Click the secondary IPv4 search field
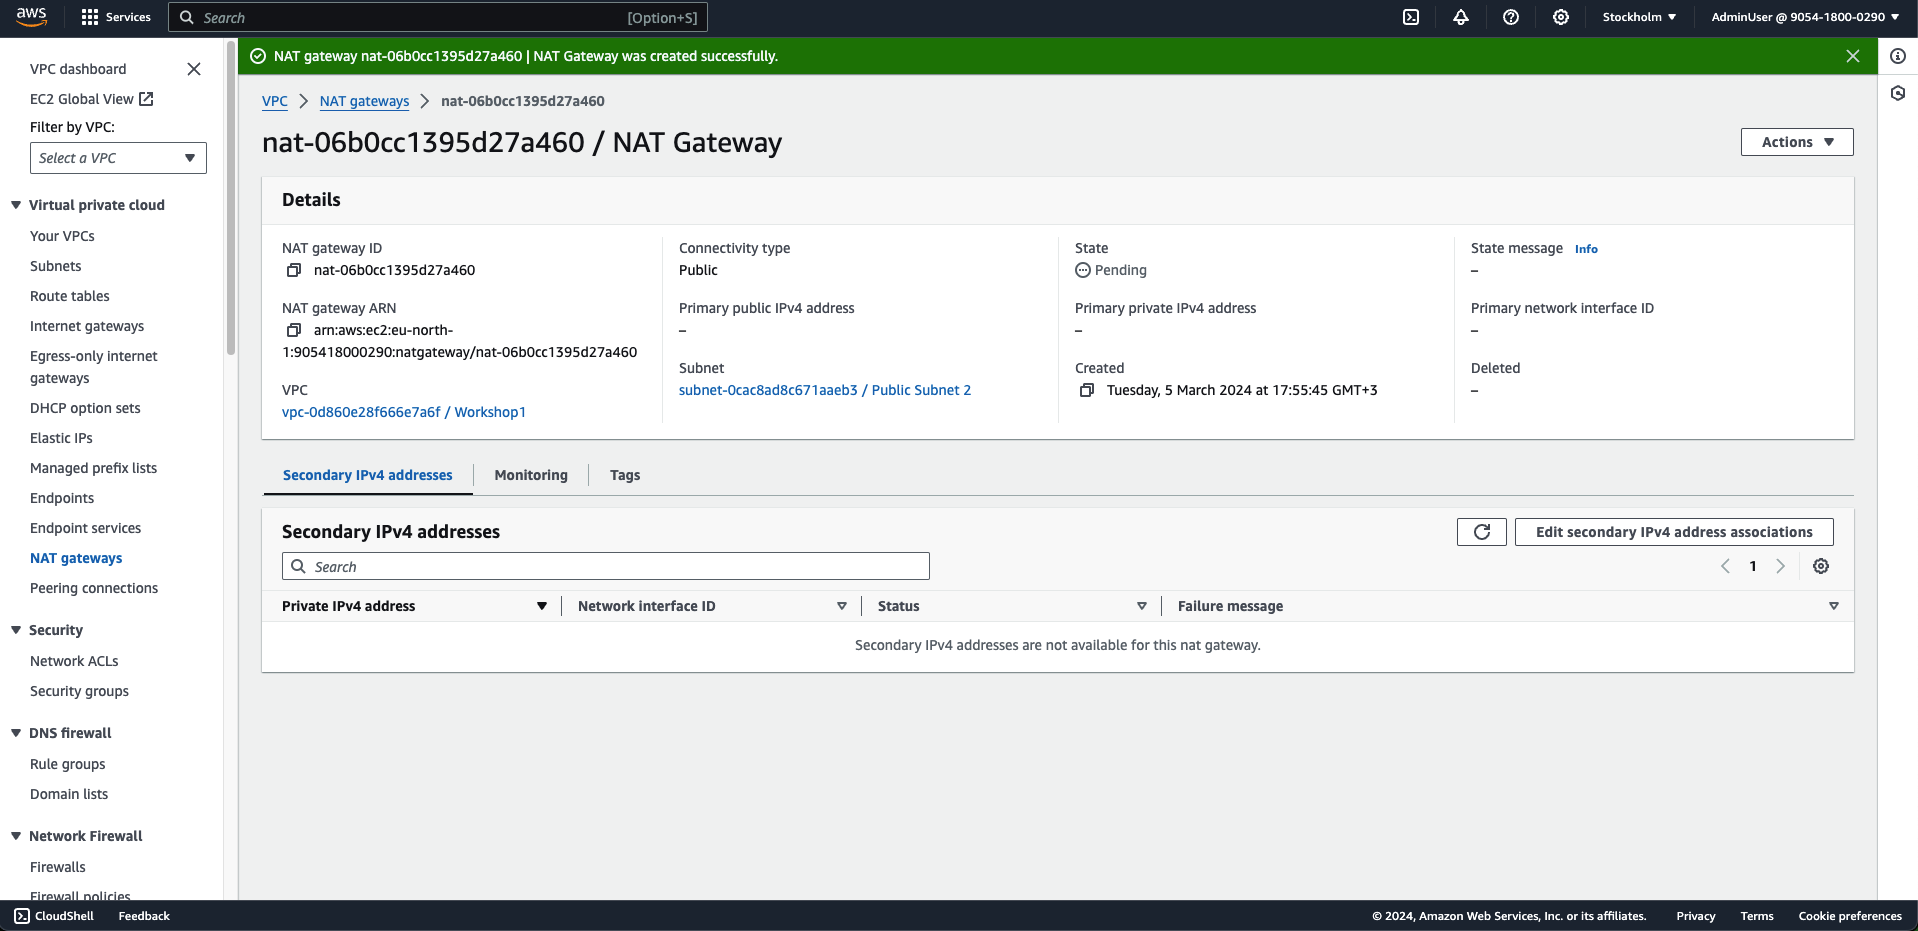 (x=606, y=566)
